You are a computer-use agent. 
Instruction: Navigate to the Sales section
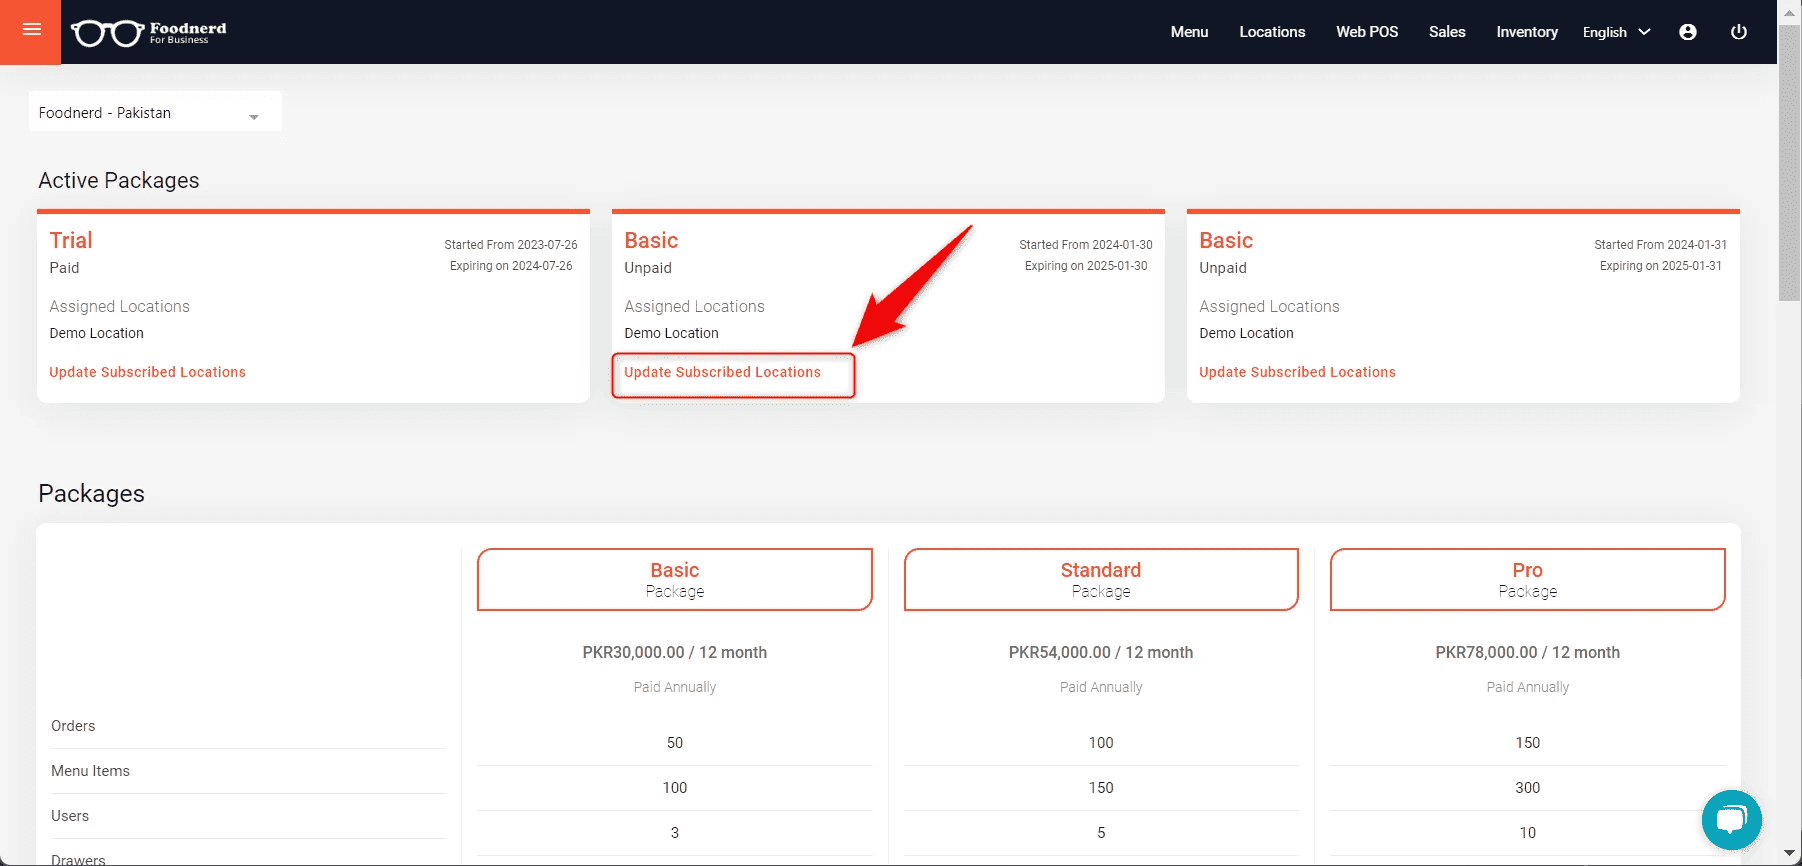click(x=1446, y=32)
